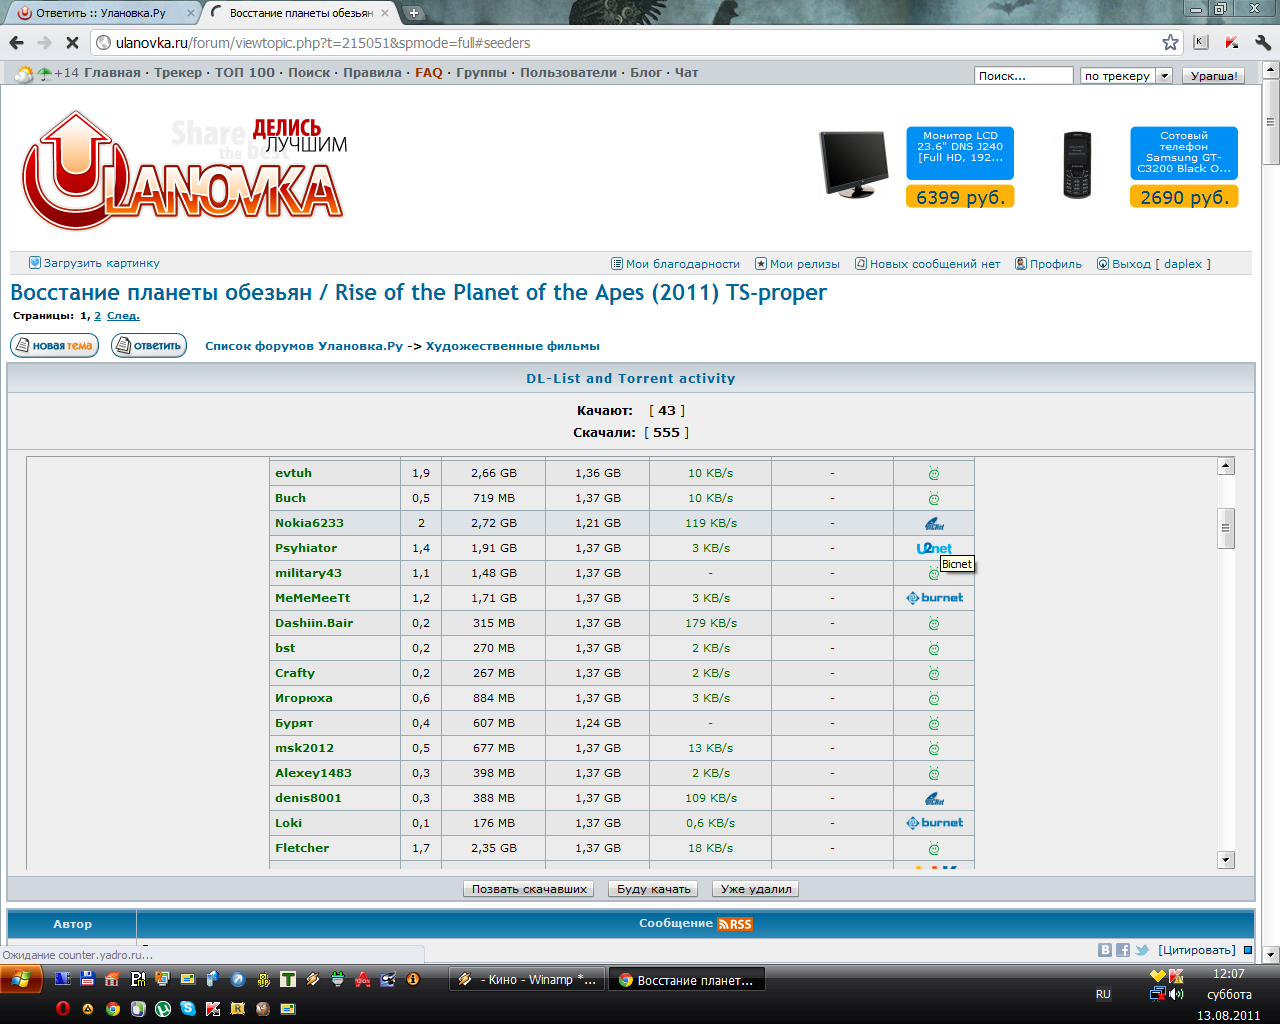Viewport: 1280px width, 1024px height.
Task: Switch to the Winamp window in taskbar
Action: 527,980
